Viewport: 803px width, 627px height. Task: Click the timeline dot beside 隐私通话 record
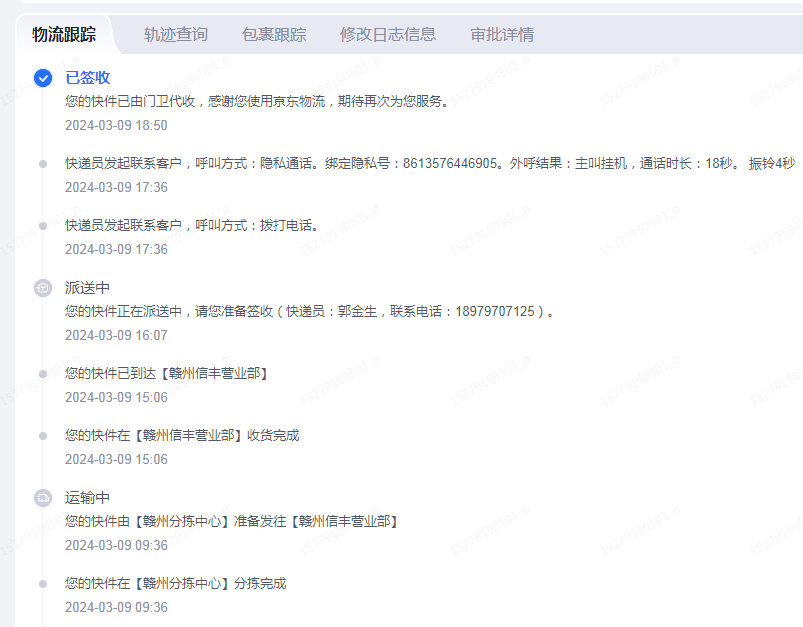pos(43,164)
